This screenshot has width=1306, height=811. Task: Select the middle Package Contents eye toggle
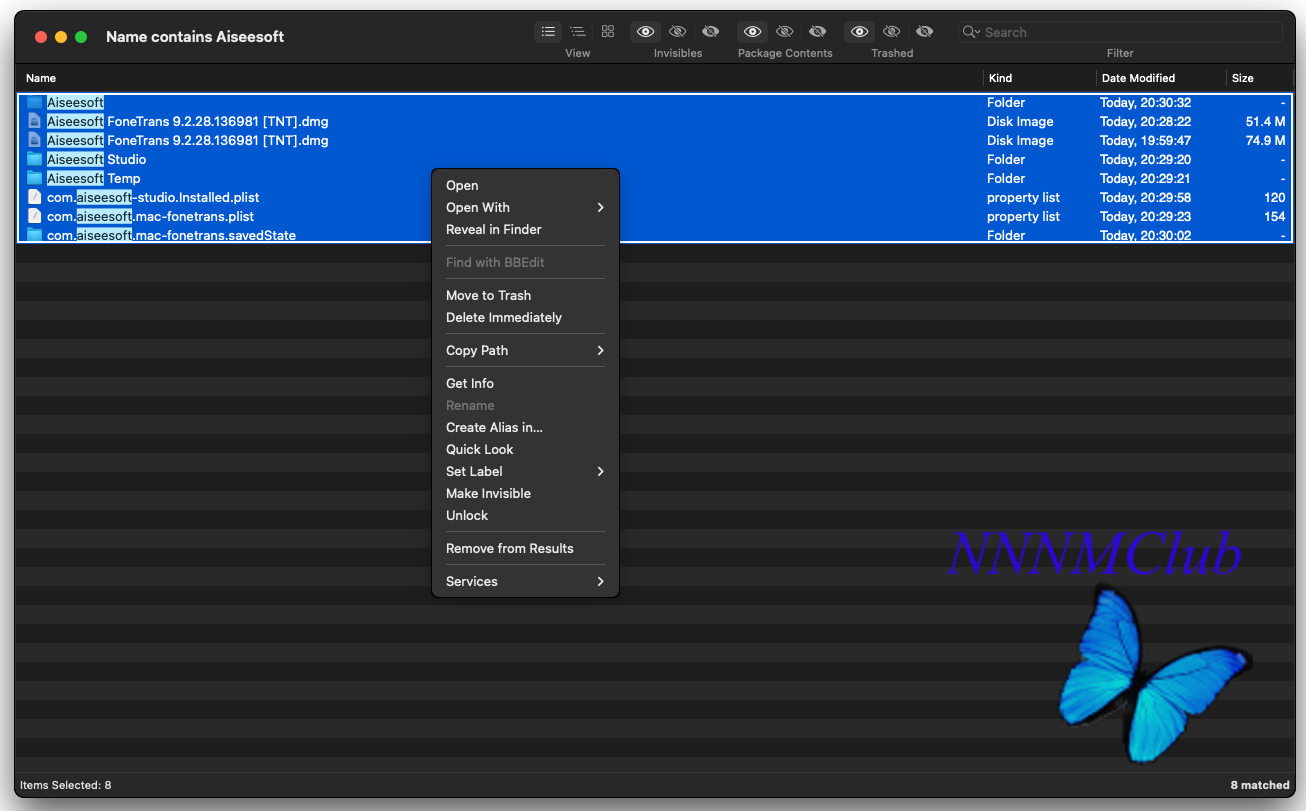coord(785,32)
